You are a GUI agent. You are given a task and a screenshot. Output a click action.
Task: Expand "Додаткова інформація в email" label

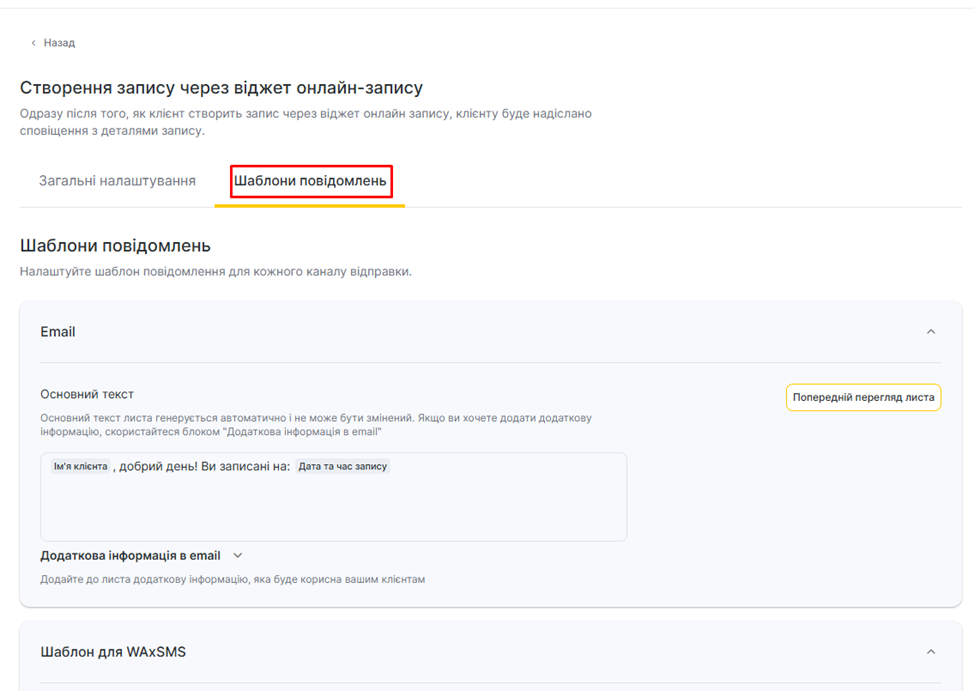pyautogui.click(x=130, y=555)
